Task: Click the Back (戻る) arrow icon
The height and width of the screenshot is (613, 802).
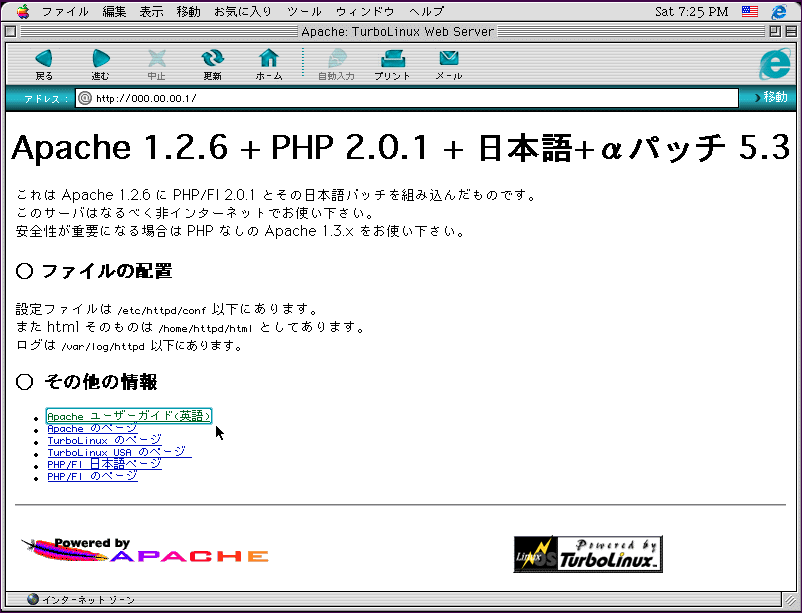Action: 44,58
